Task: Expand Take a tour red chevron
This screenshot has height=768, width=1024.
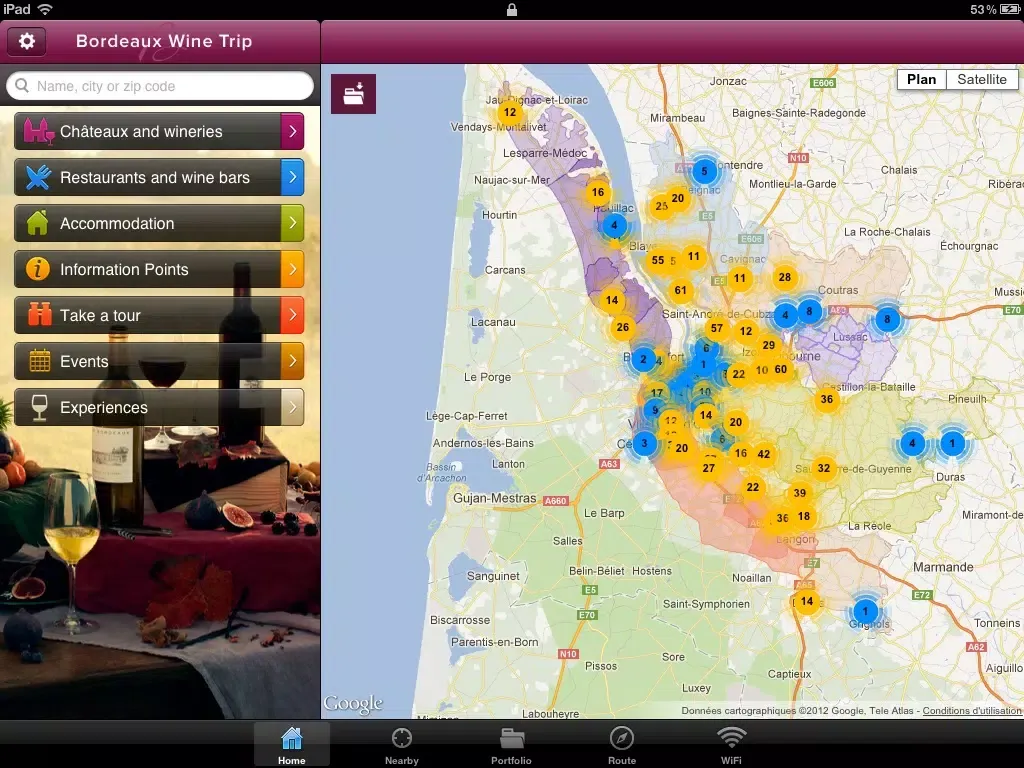Action: (292, 315)
